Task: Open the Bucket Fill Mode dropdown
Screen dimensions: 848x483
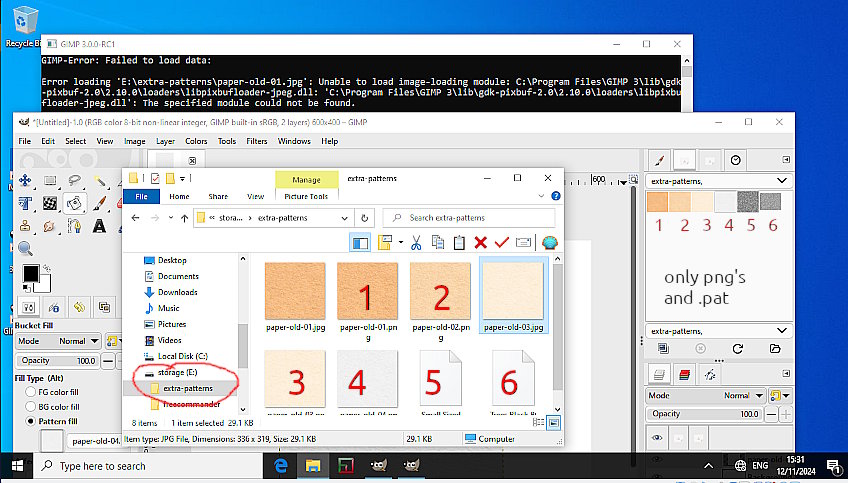Action: coord(71,341)
